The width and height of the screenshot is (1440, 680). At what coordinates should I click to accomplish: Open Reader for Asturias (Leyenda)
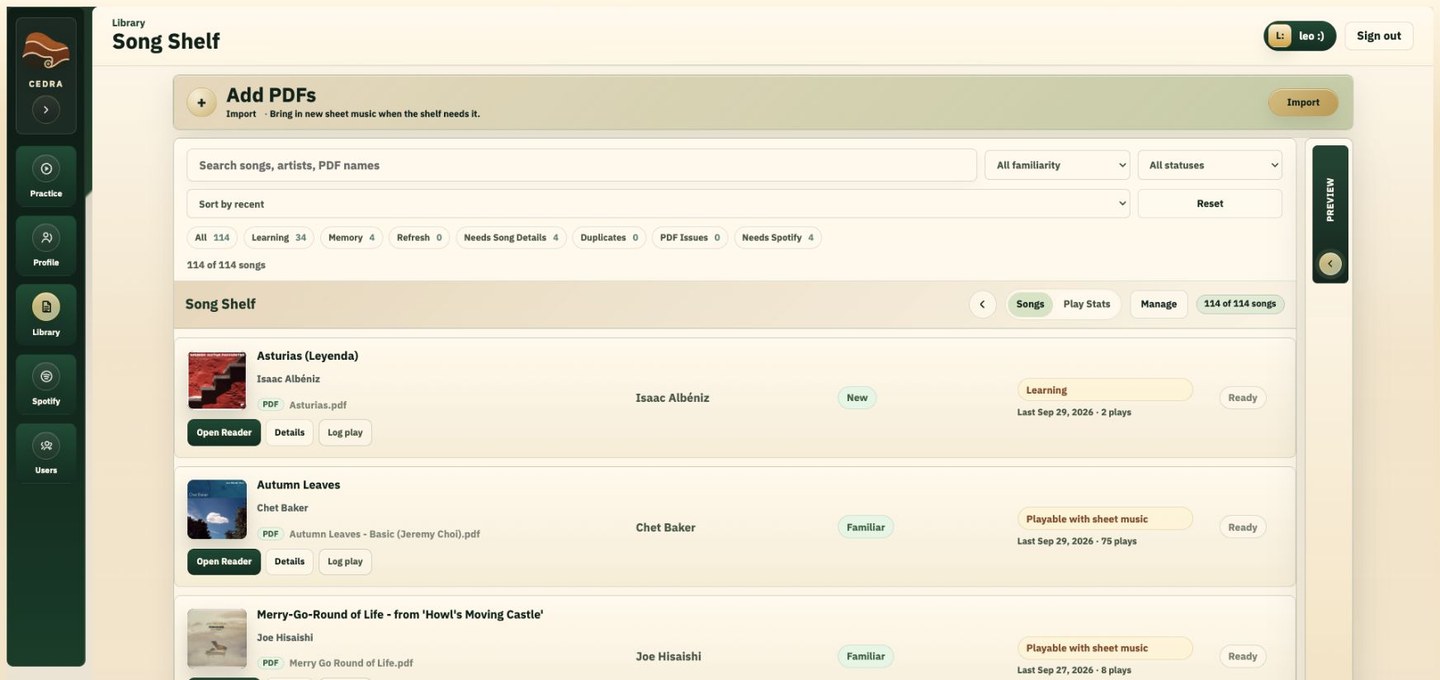pos(224,433)
